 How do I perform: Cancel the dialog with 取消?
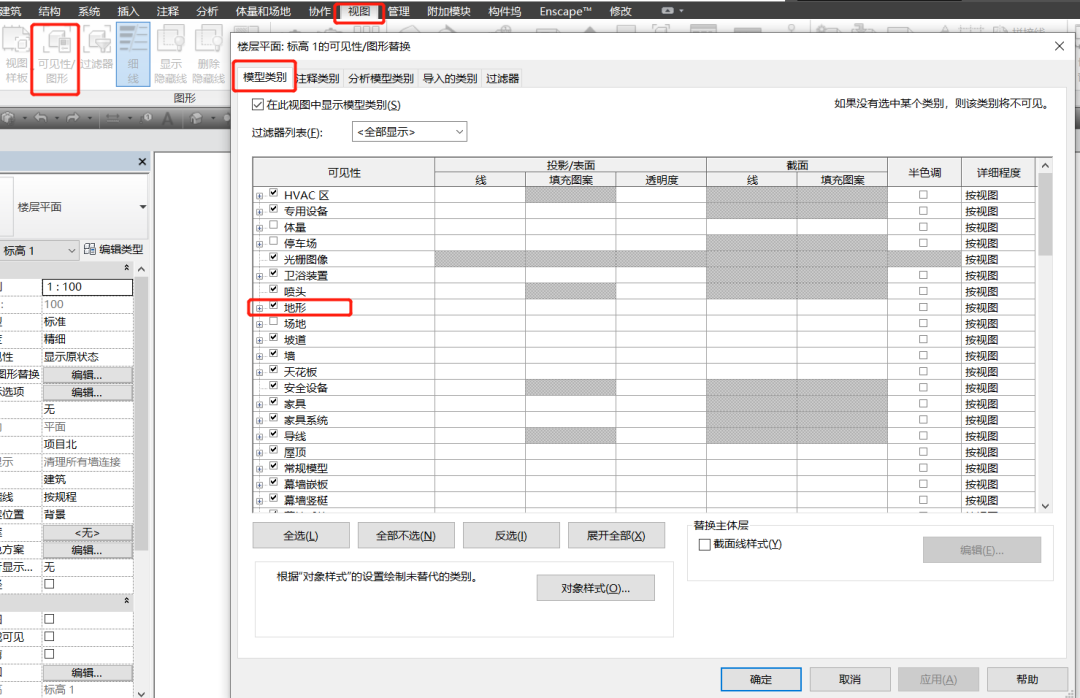tap(850, 679)
